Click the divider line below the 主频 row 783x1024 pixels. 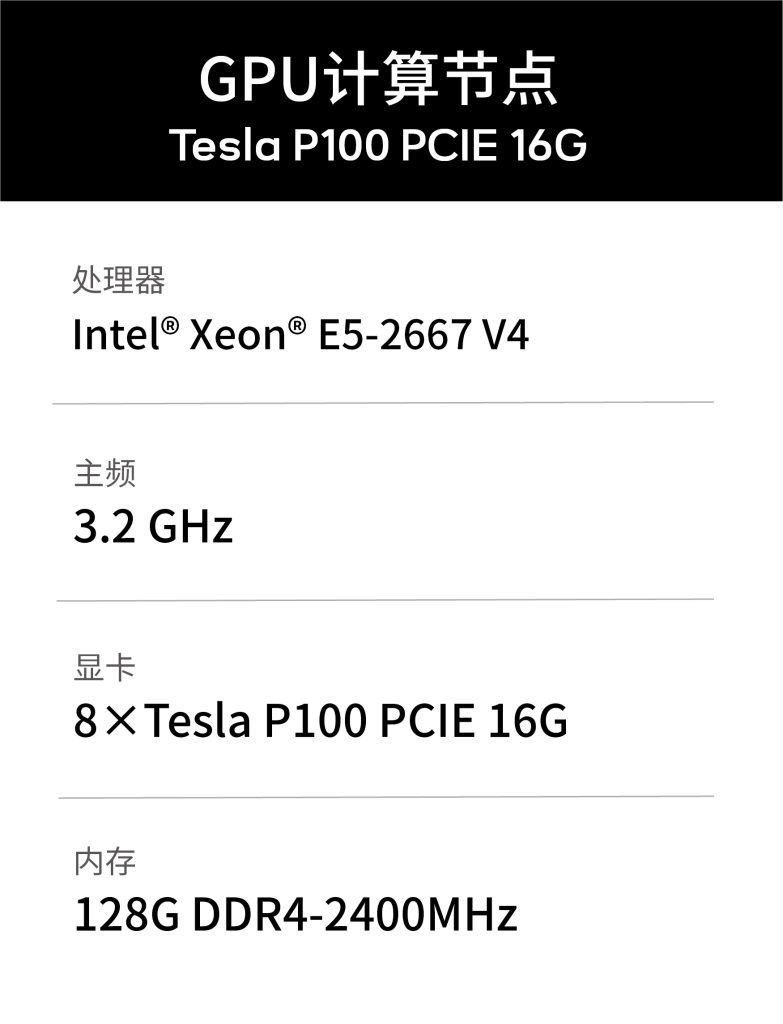[384, 600]
